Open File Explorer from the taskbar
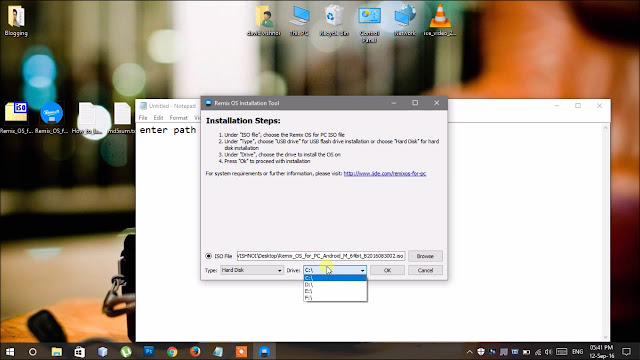 click(x=56, y=351)
